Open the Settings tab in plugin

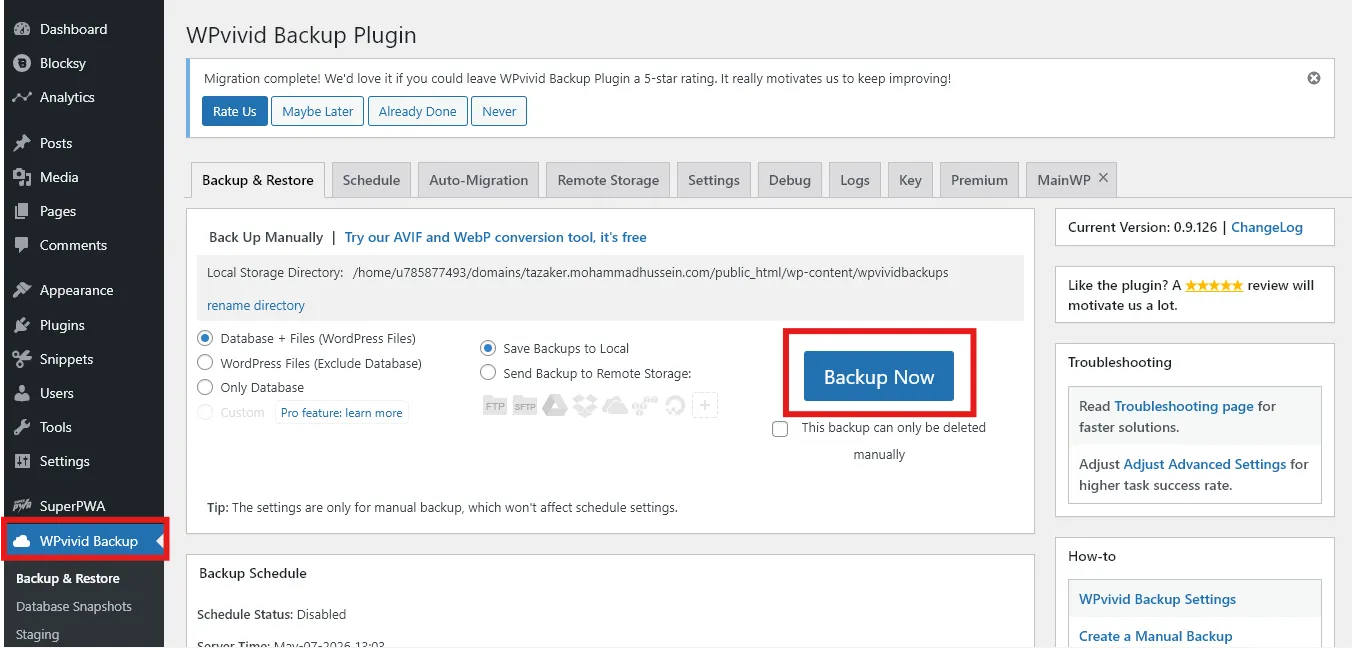[714, 180]
